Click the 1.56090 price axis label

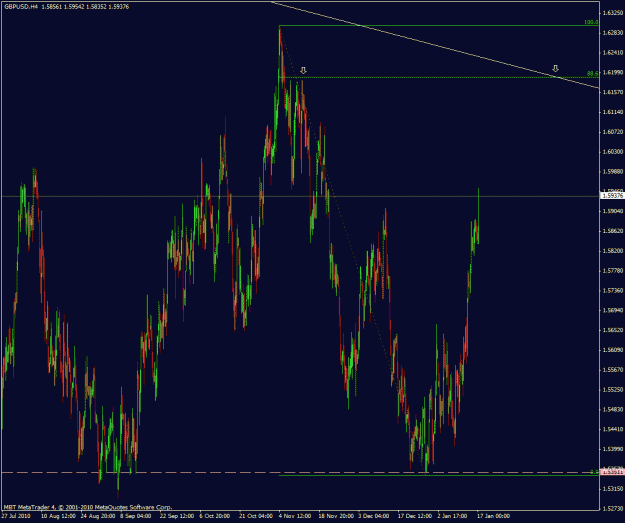click(613, 350)
